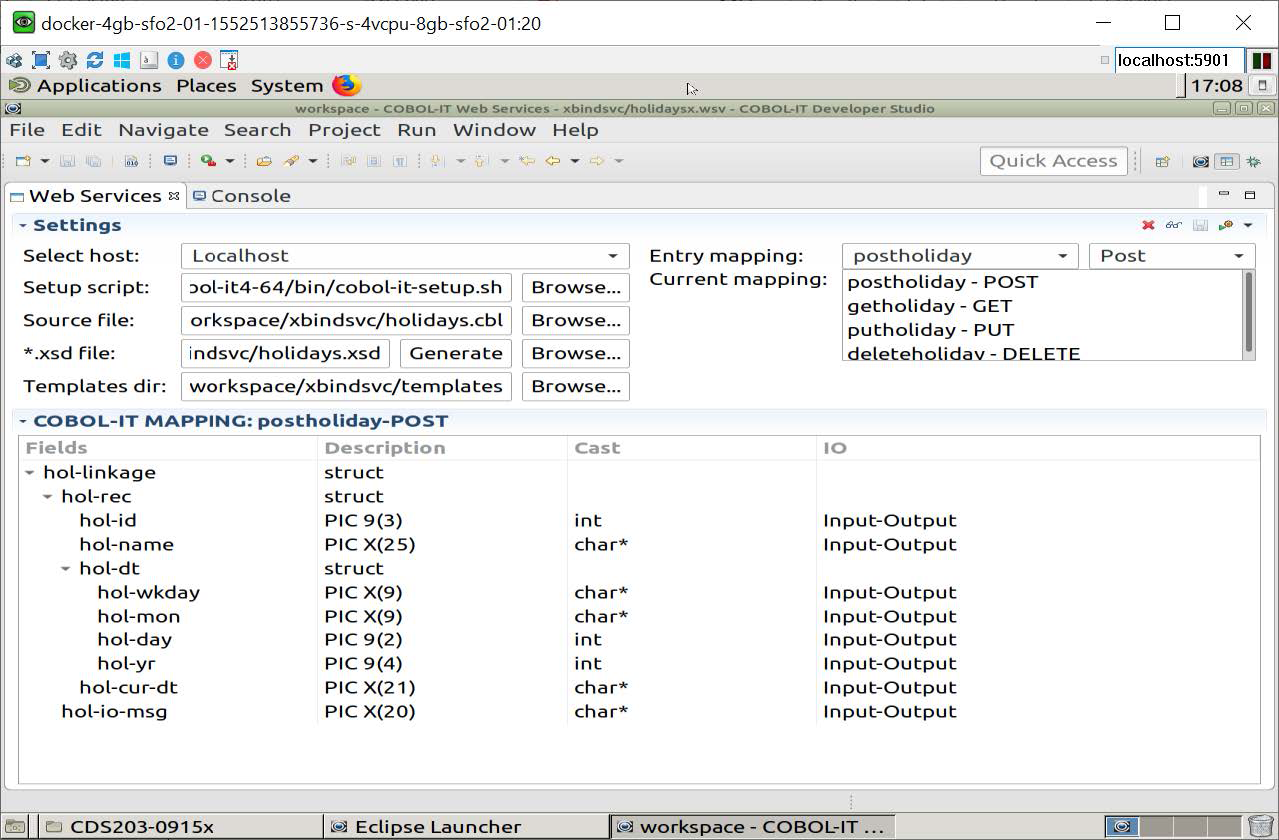The height and width of the screenshot is (840, 1279).
Task: Toggle the Web Services perspective button
Action: [x=1227, y=161]
